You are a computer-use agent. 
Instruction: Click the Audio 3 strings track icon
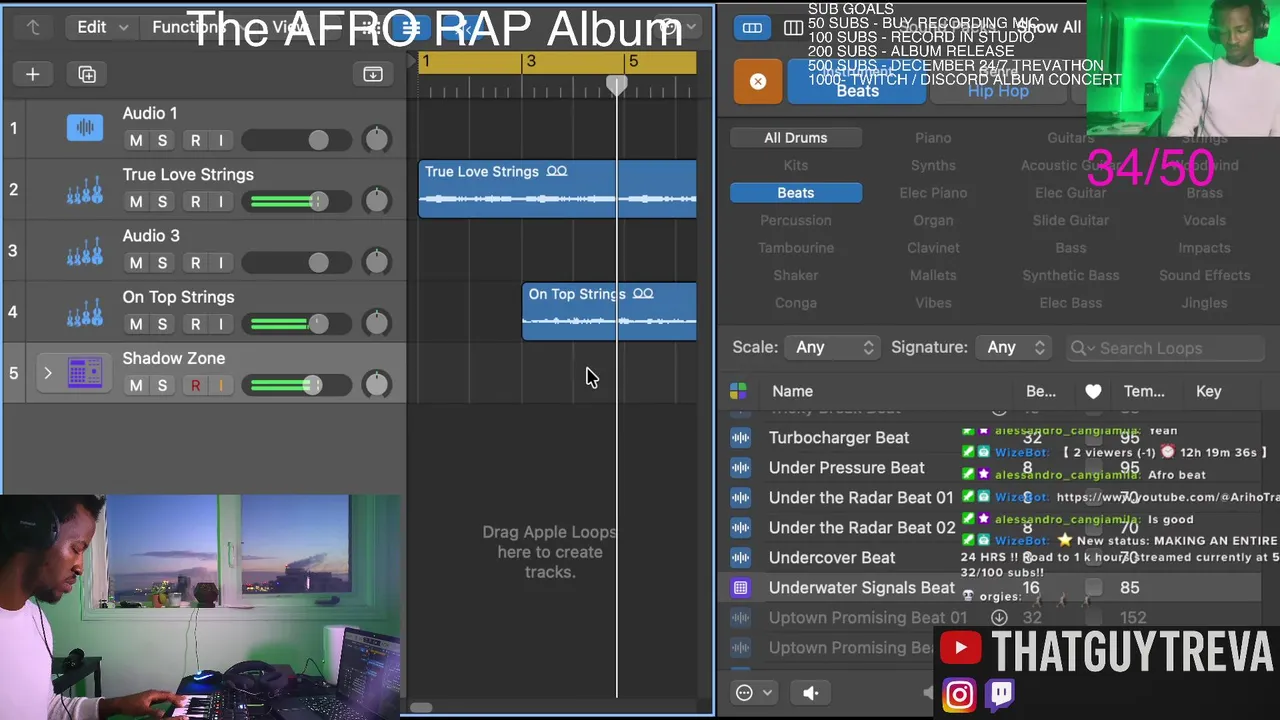pos(85,250)
